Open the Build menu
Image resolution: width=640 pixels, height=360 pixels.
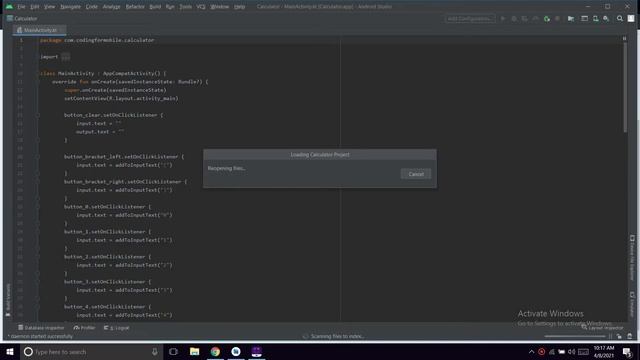(x=155, y=7)
